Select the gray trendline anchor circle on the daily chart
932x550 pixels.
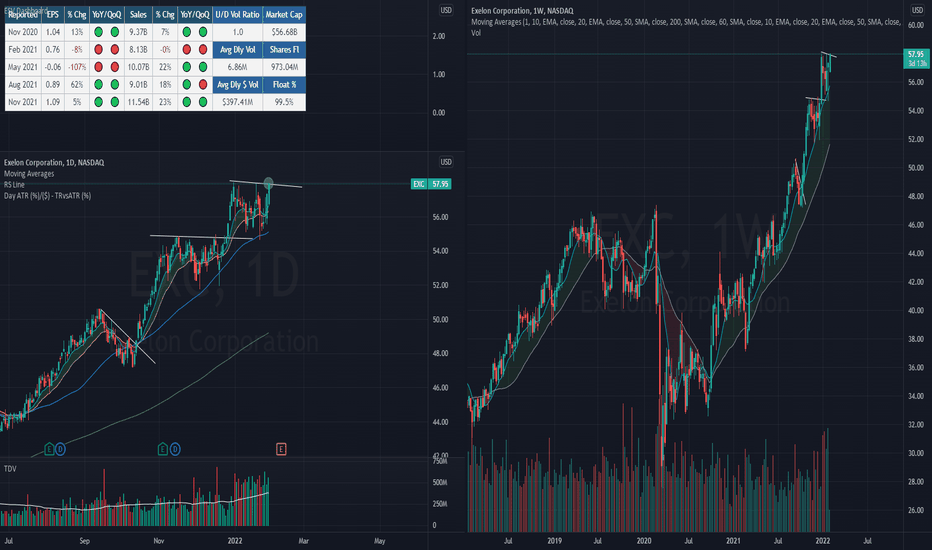[269, 183]
